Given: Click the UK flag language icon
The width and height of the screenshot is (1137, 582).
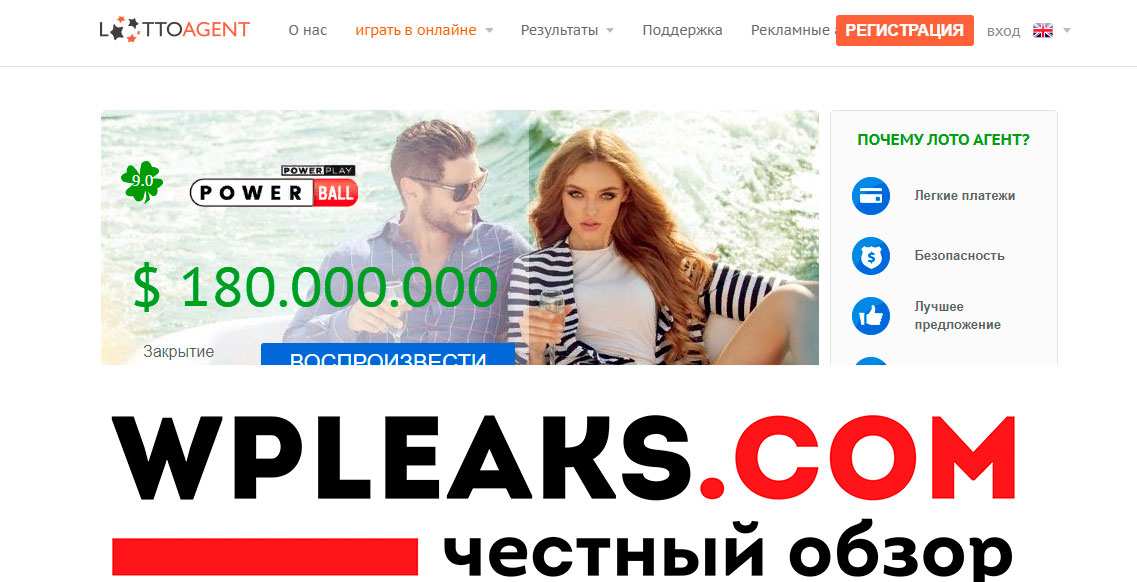Looking at the screenshot, I should pyautogui.click(x=1043, y=30).
